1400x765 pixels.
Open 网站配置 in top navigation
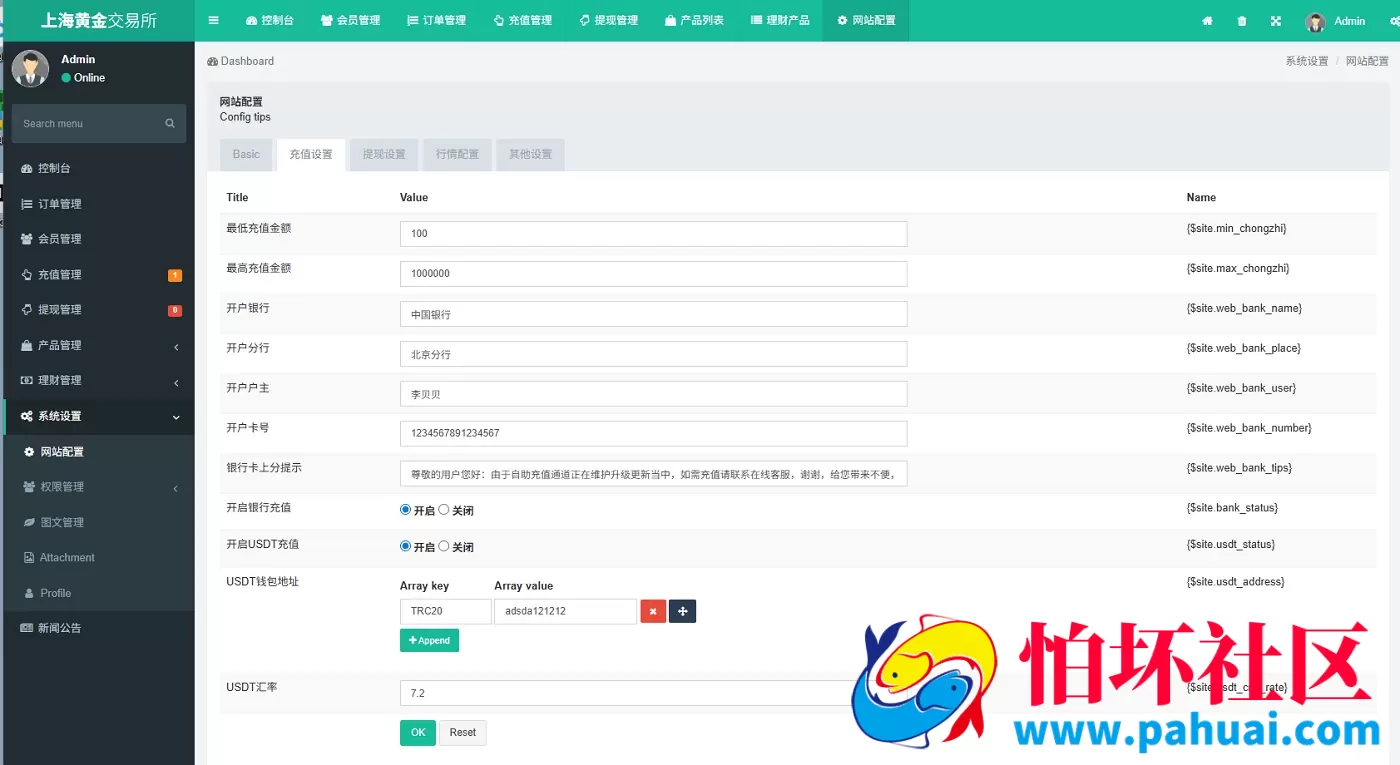click(866, 21)
